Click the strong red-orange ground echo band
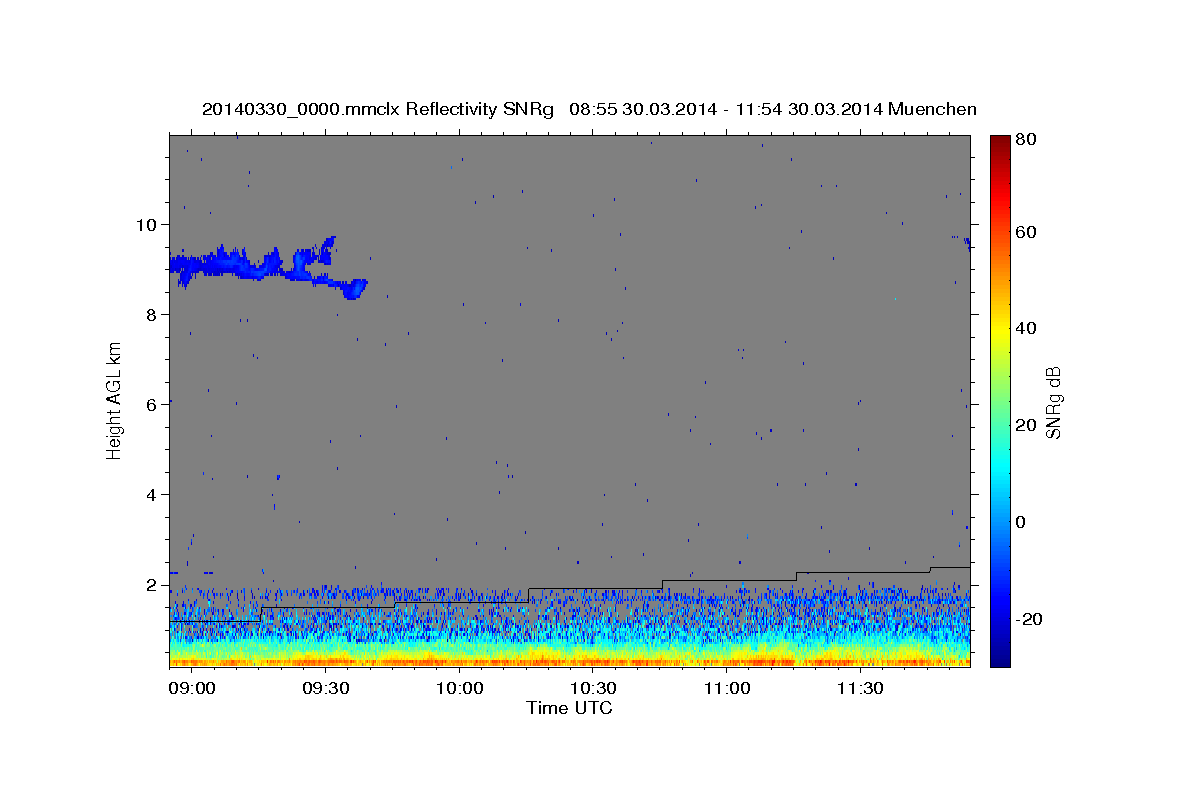 (569, 661)
